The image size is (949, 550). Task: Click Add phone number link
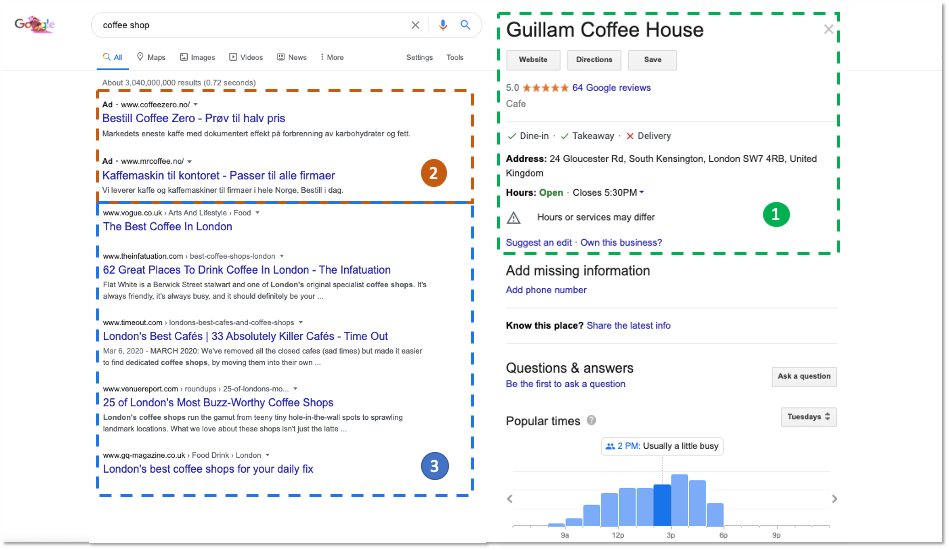point(546,290)
